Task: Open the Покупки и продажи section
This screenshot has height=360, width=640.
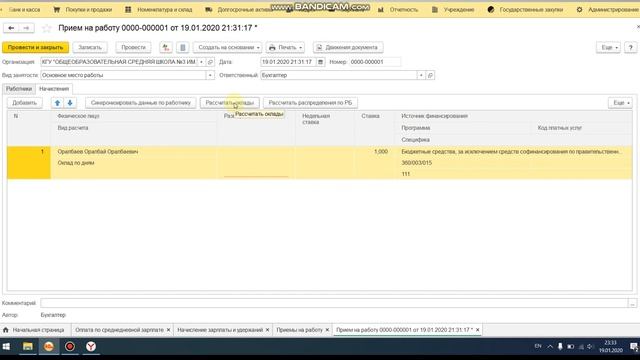Action: click(83, 9)
